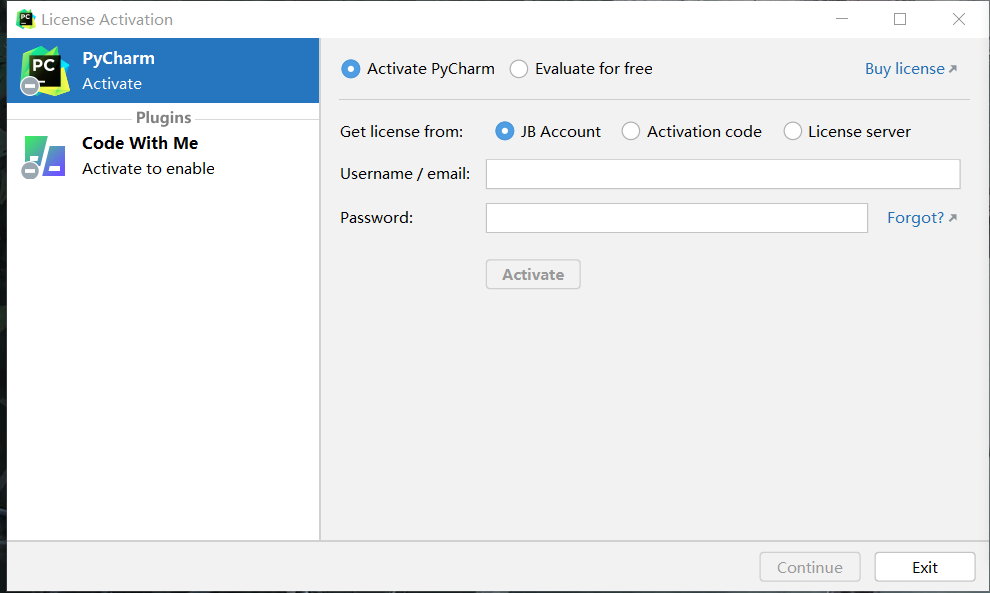
Task: Click the Code With Me plugin icon
Action: point(44,157)
